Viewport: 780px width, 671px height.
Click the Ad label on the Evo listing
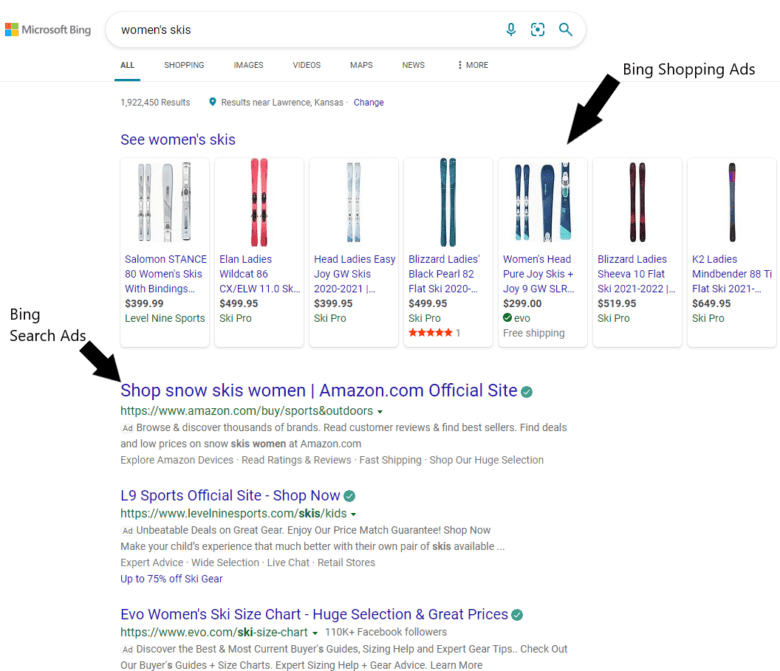click(x=127, y=650)
